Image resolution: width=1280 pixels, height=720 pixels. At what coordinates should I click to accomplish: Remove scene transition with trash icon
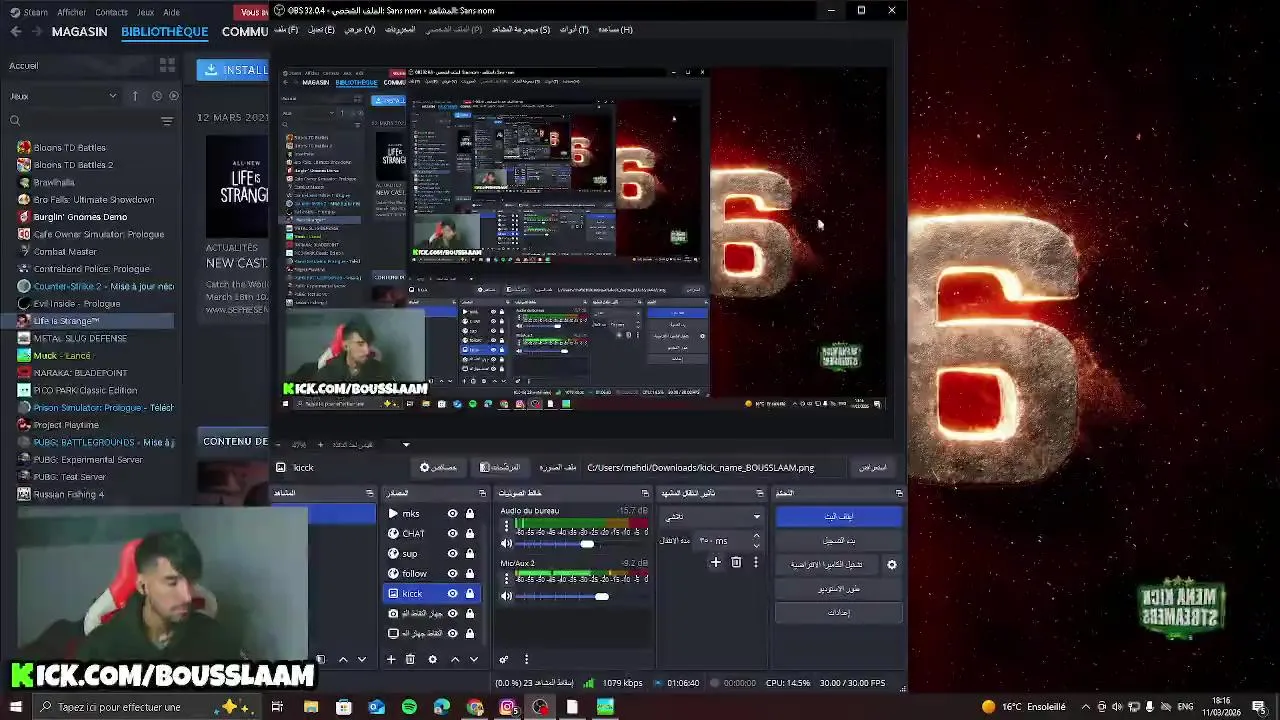[x=736, y=563]
